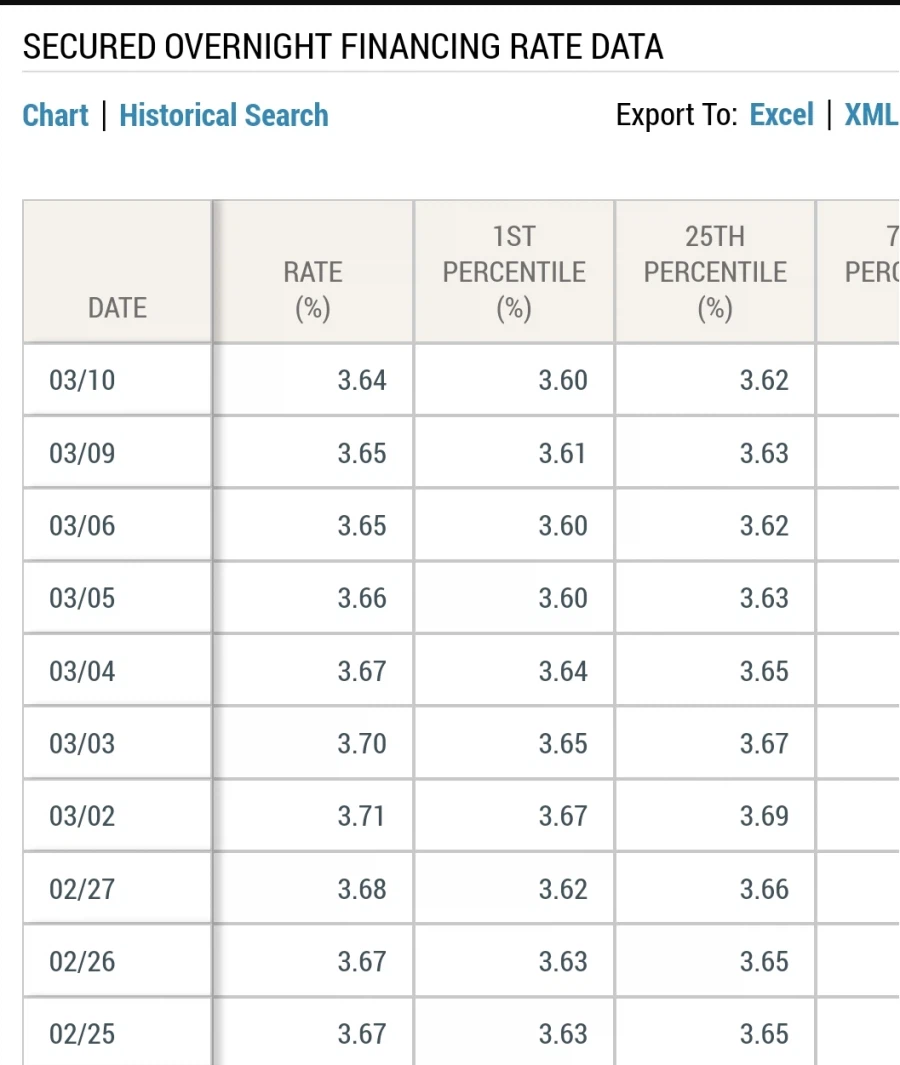Select the 03/09 date cell

(82, 453)
